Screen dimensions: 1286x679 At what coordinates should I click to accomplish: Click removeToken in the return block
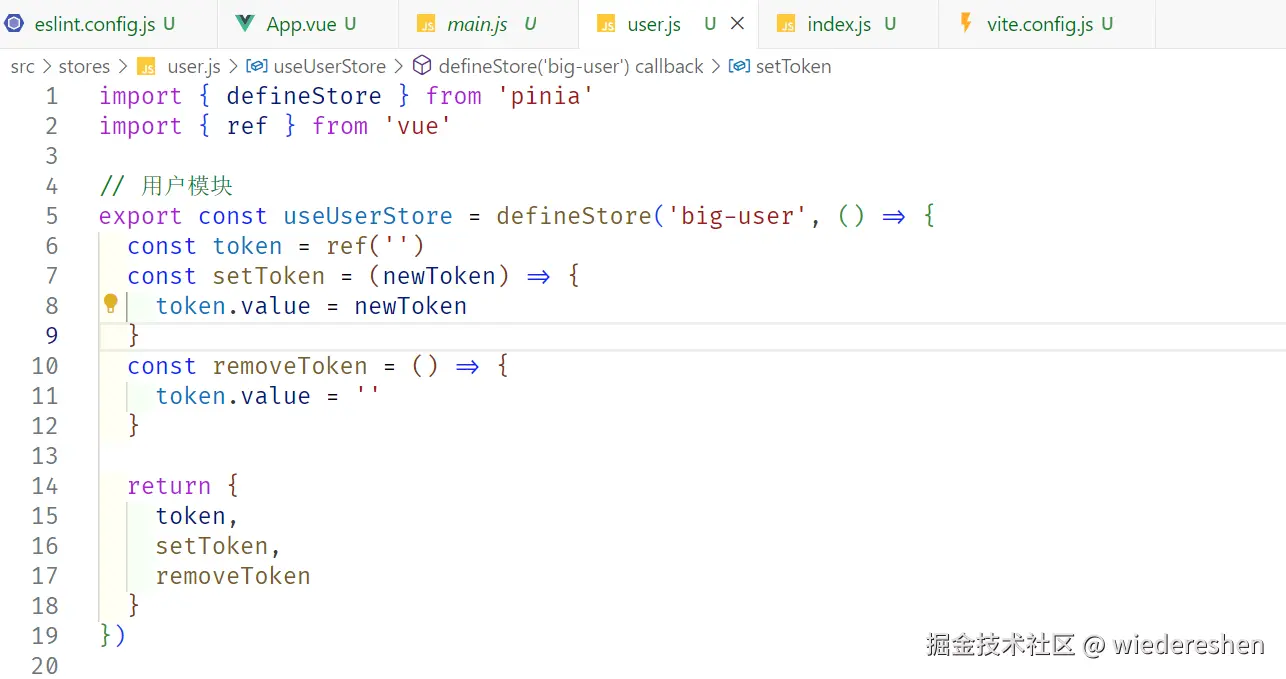(233, 576)
